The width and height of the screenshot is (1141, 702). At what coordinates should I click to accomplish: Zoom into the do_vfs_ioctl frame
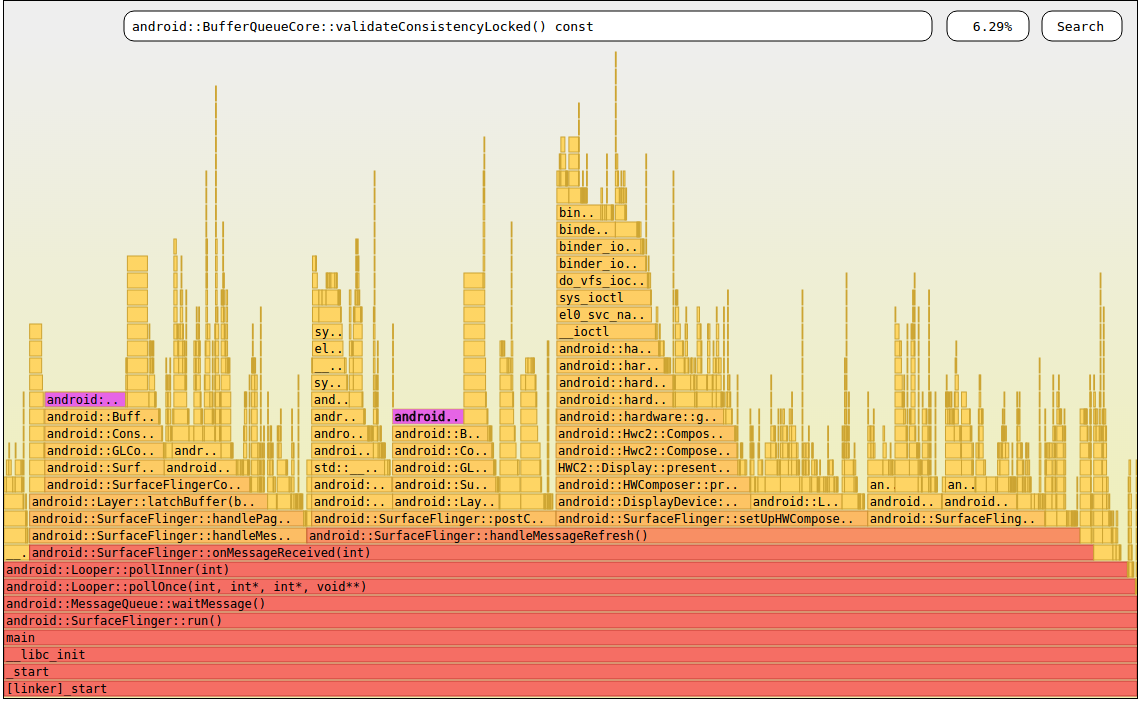point(603,280)
